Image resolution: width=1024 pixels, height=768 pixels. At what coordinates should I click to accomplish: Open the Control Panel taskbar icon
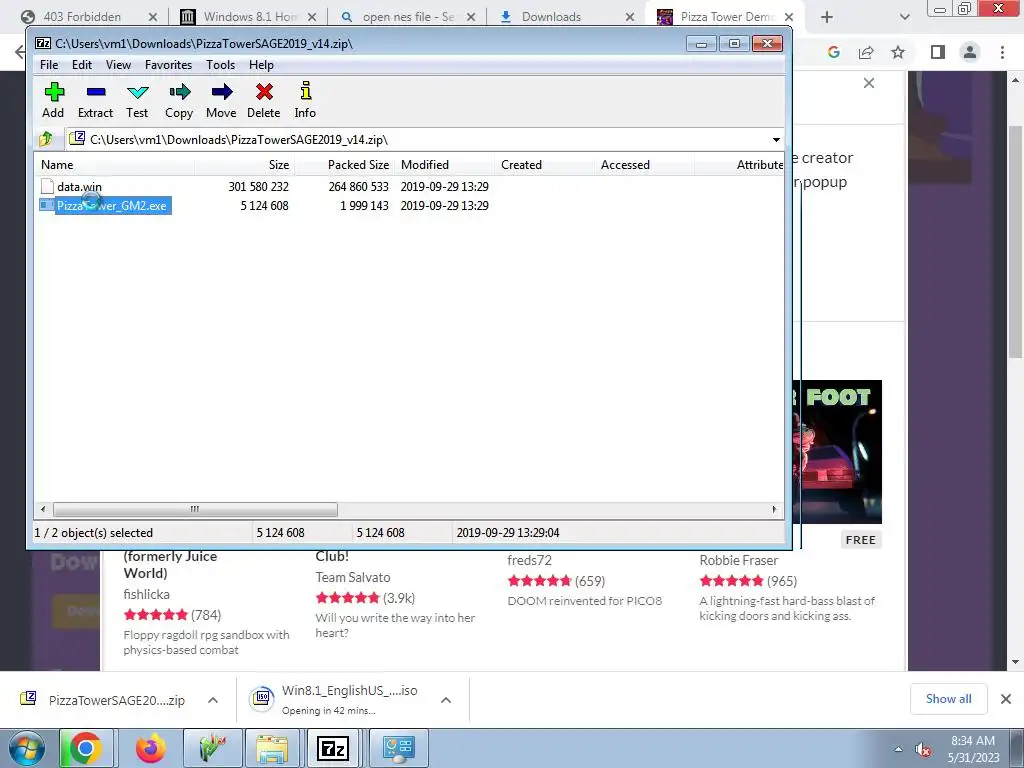(398, 748)
